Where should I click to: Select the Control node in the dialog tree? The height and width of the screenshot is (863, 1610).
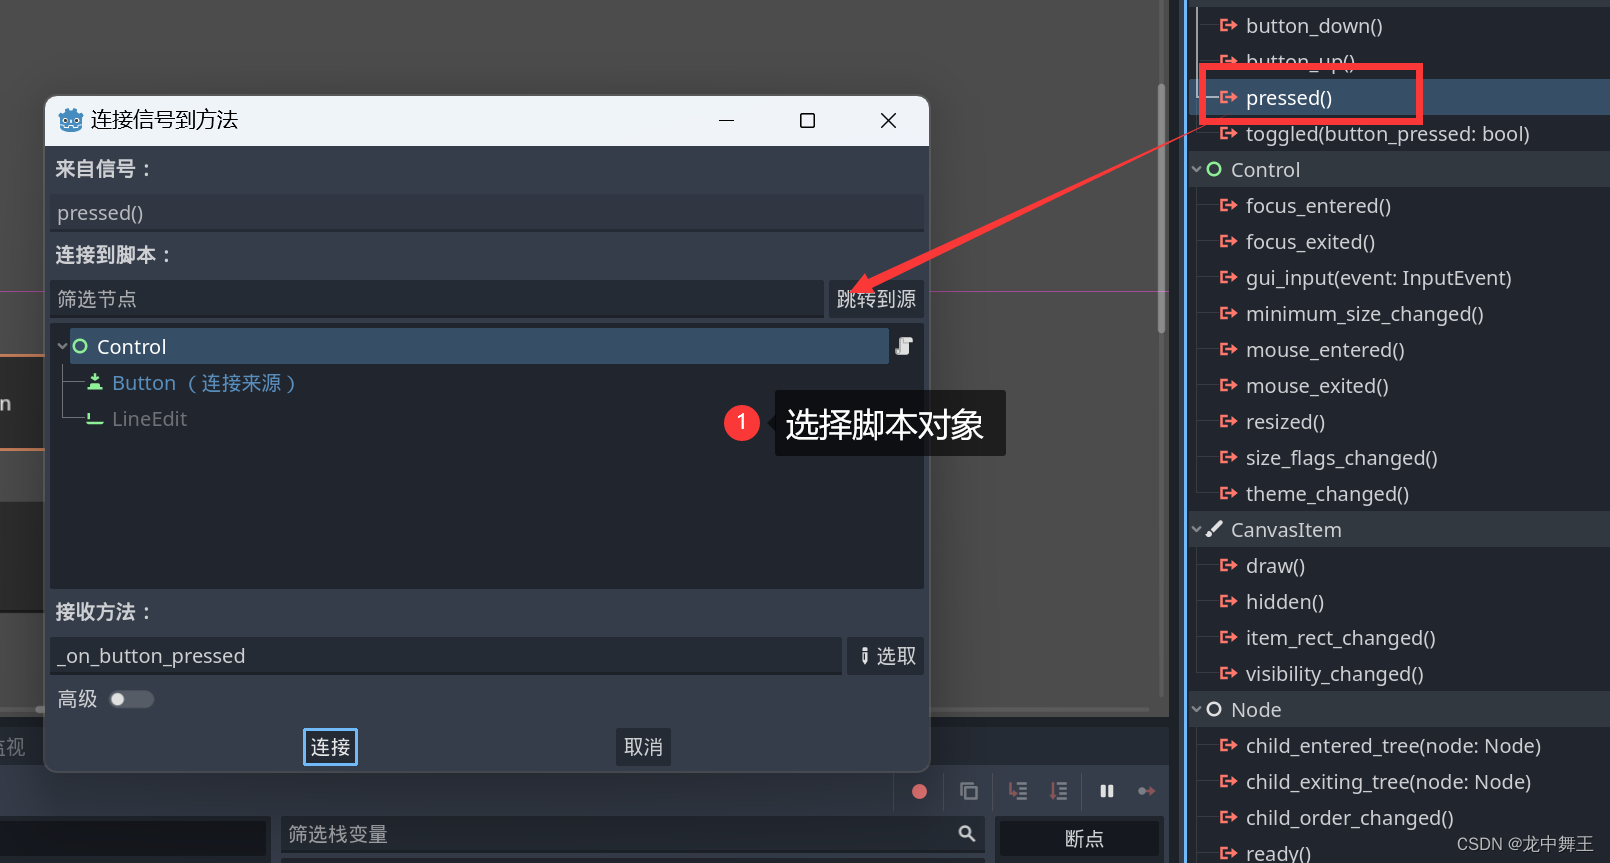point(479,346)
